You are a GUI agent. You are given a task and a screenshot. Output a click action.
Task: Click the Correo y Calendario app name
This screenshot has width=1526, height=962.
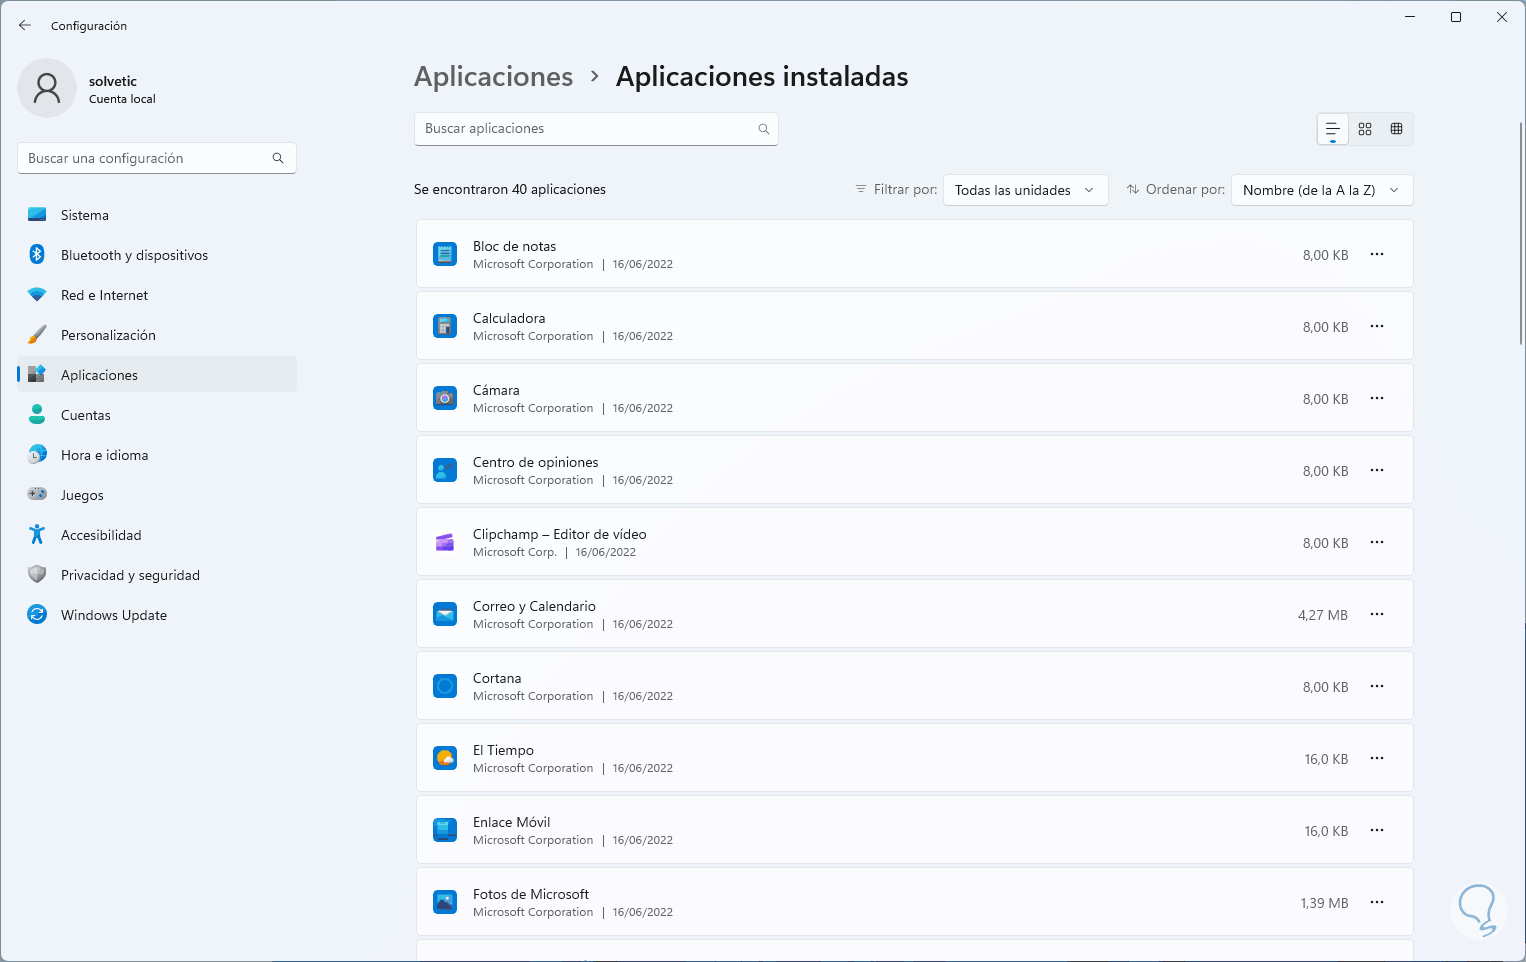tap(534, 606)
